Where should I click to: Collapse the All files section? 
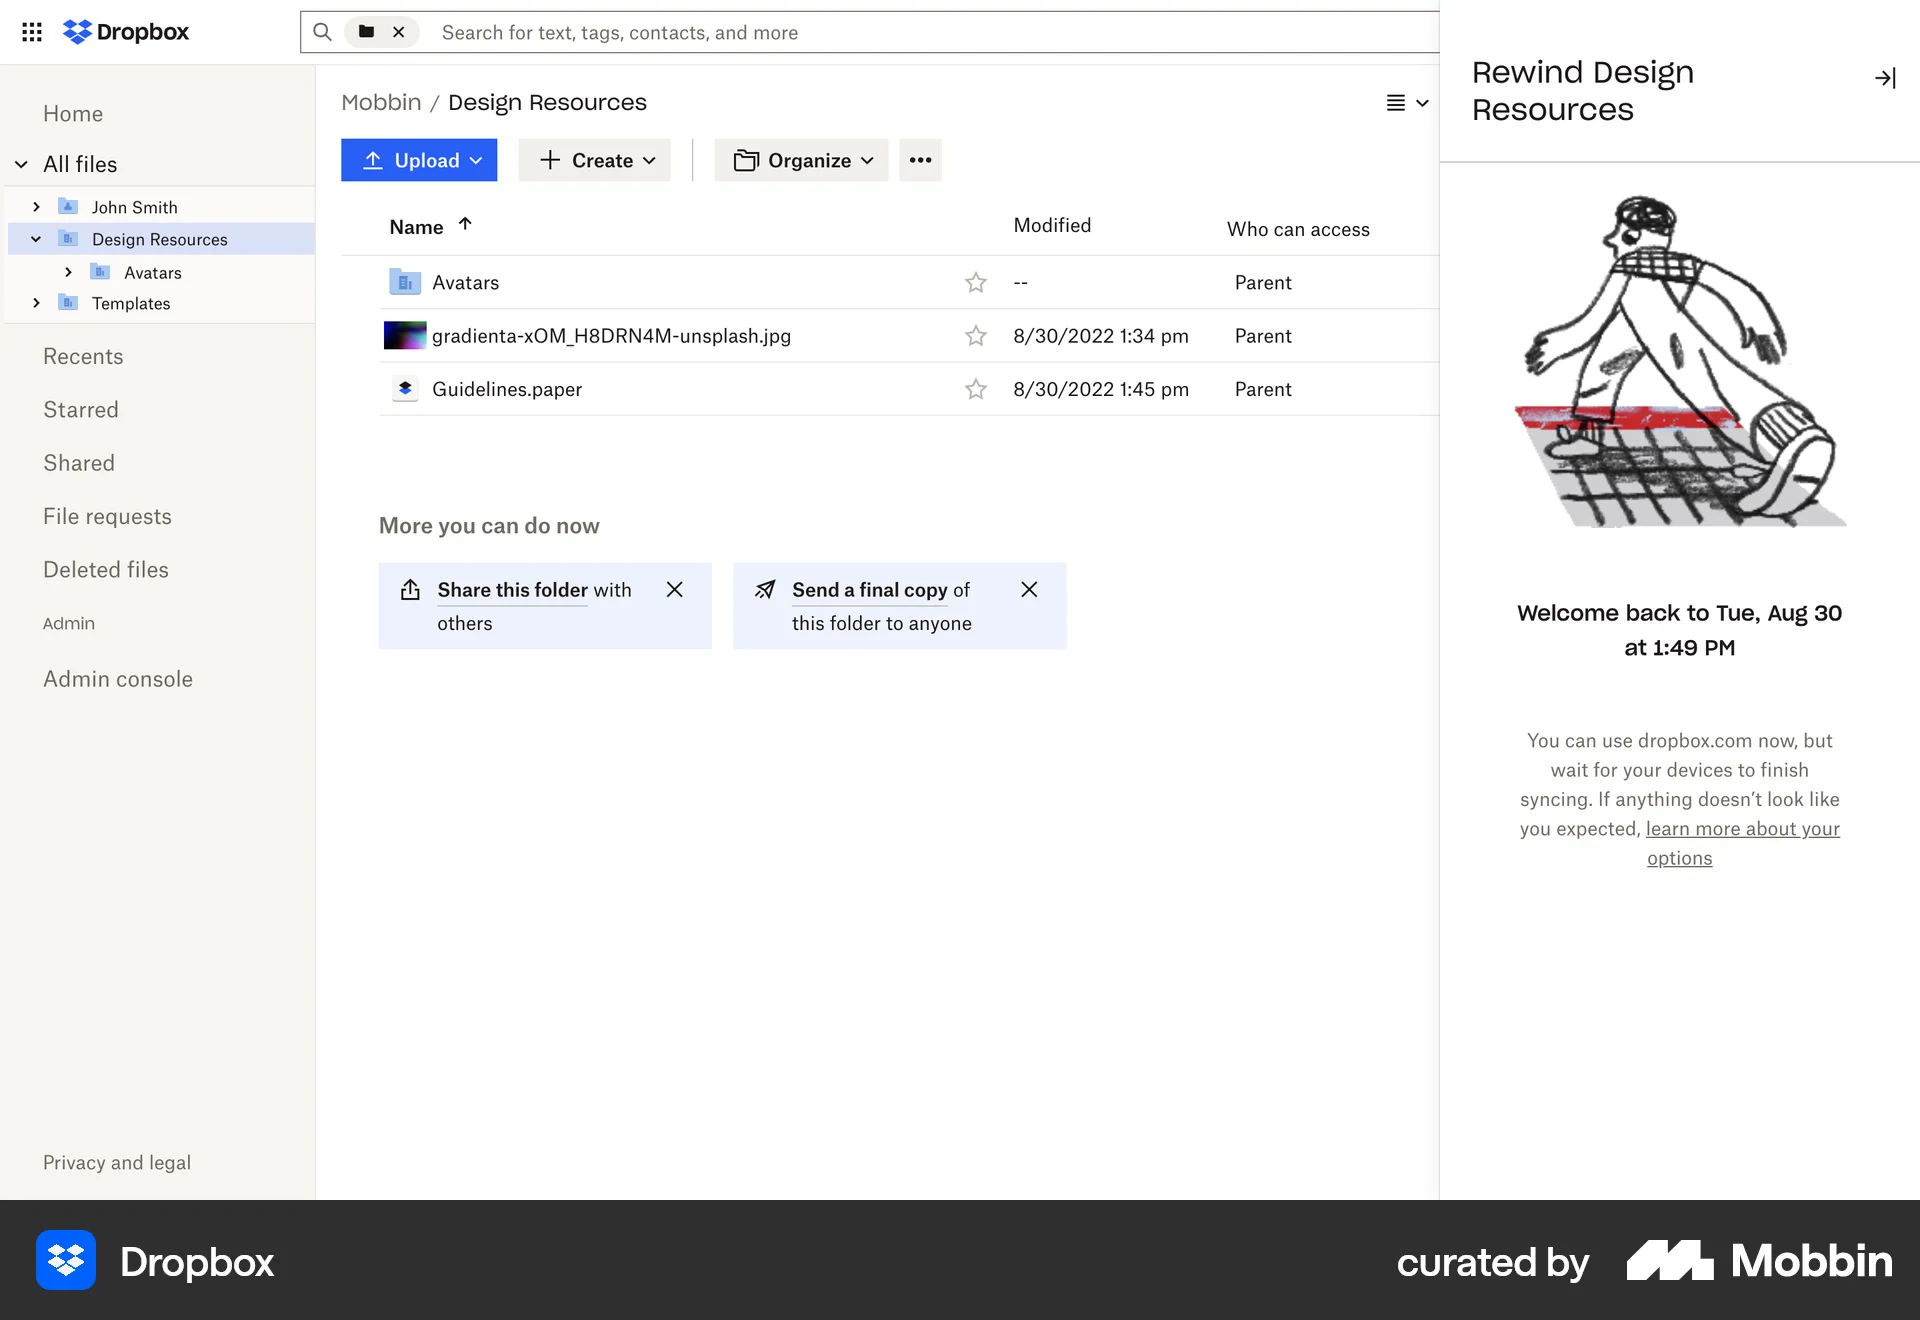pyautogui.click(x=21, y=164)
